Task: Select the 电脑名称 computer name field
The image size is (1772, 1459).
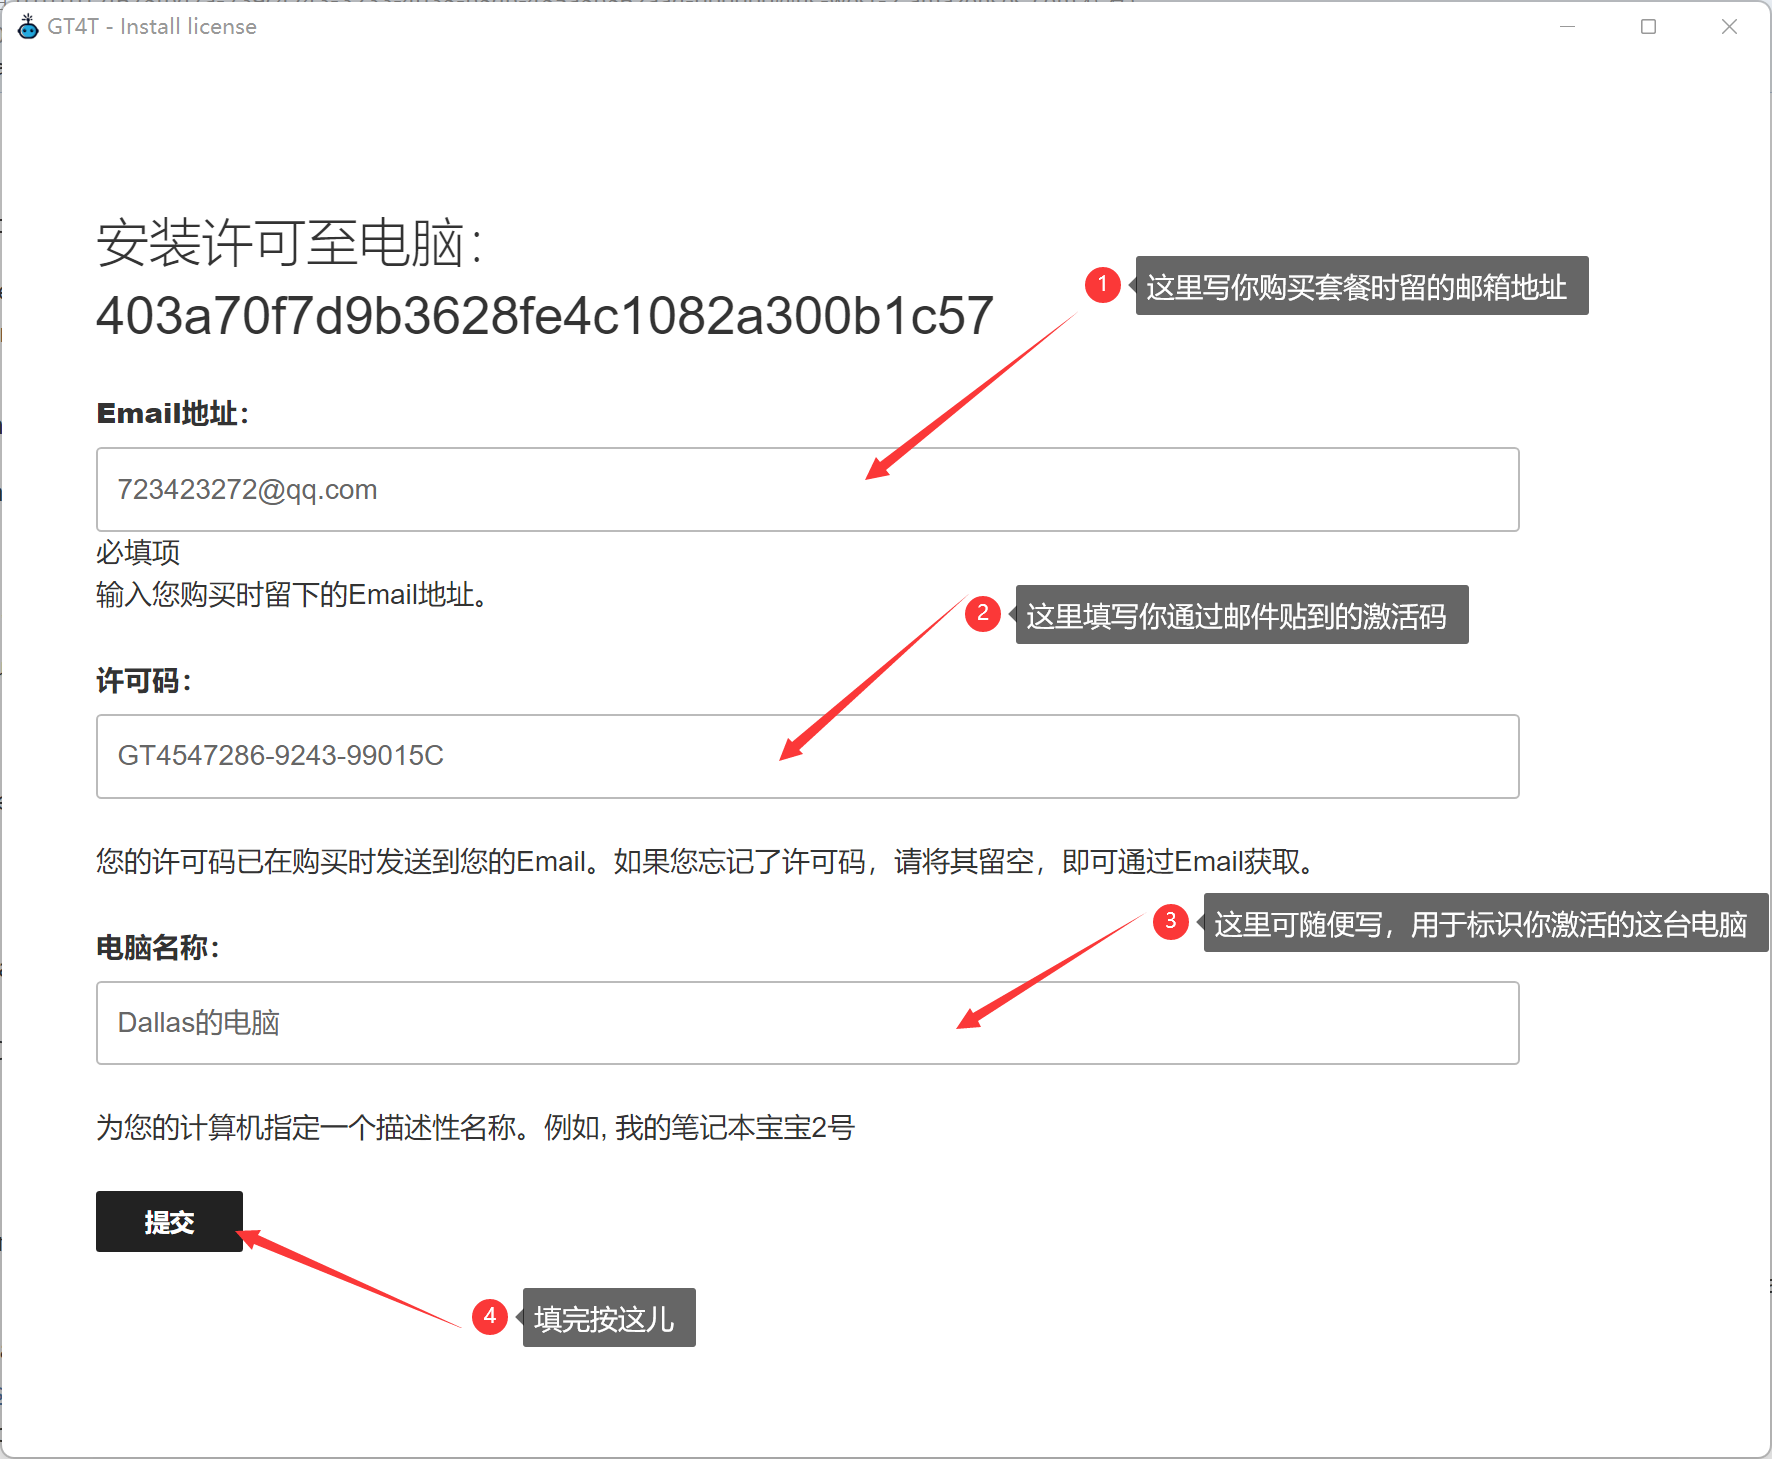Action: (x=807, y=1023)
